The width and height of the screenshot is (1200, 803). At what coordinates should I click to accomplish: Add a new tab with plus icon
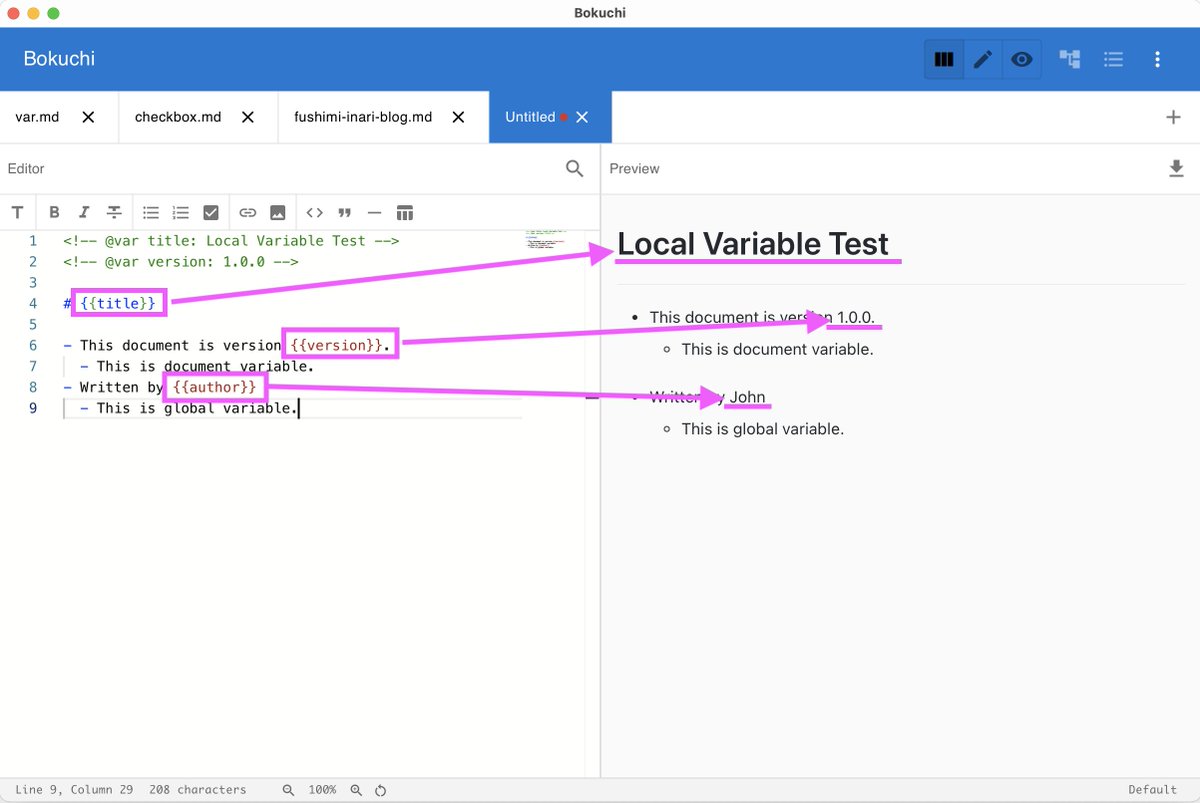[1174, 117]
